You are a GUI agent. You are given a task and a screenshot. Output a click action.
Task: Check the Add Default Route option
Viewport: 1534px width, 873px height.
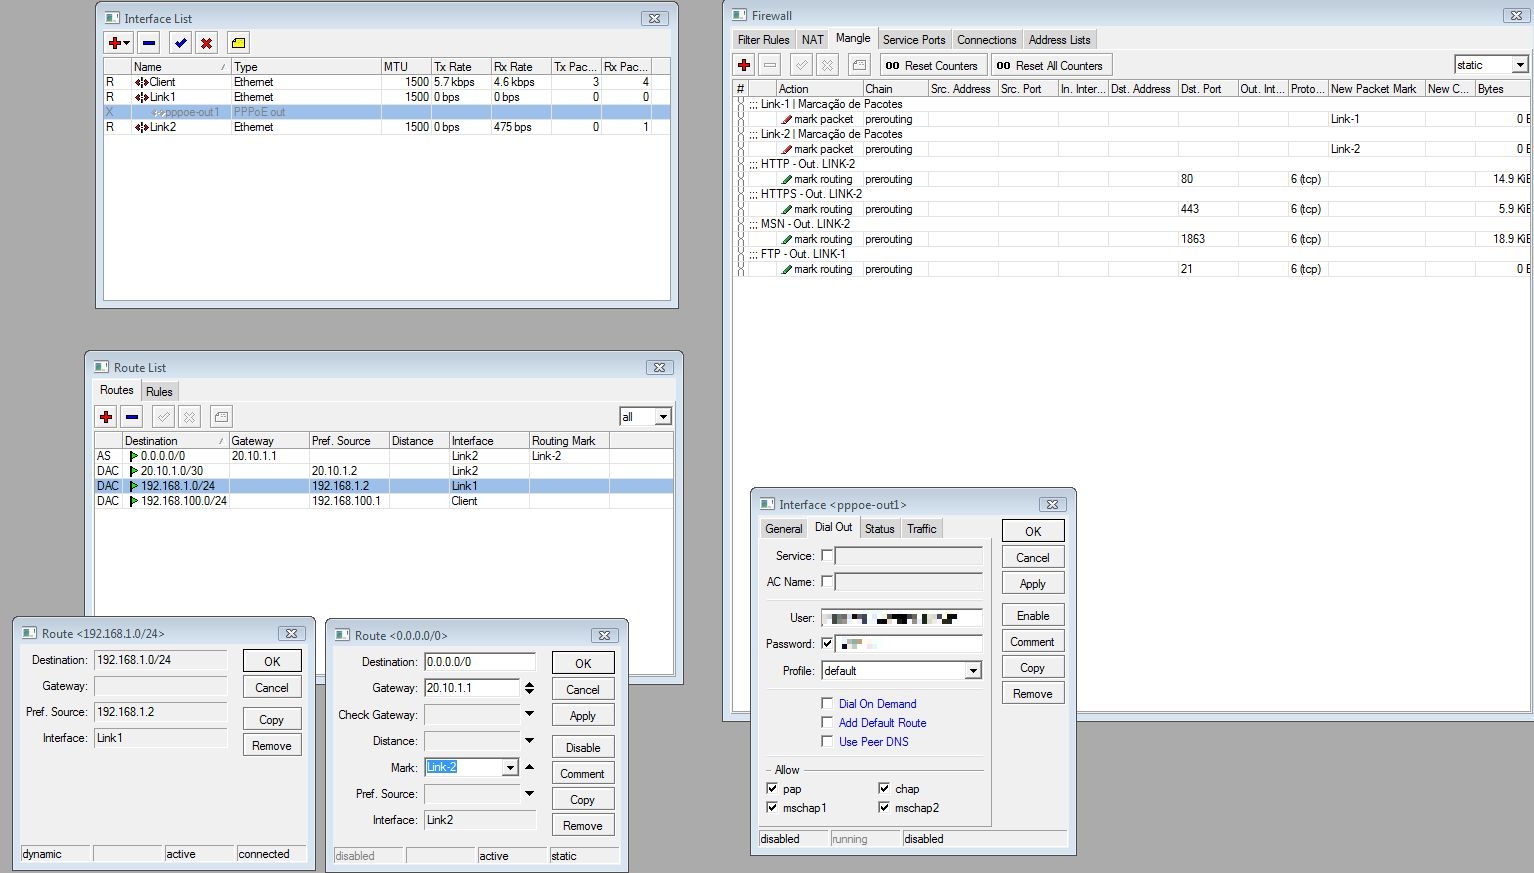(x=827, y=722)
